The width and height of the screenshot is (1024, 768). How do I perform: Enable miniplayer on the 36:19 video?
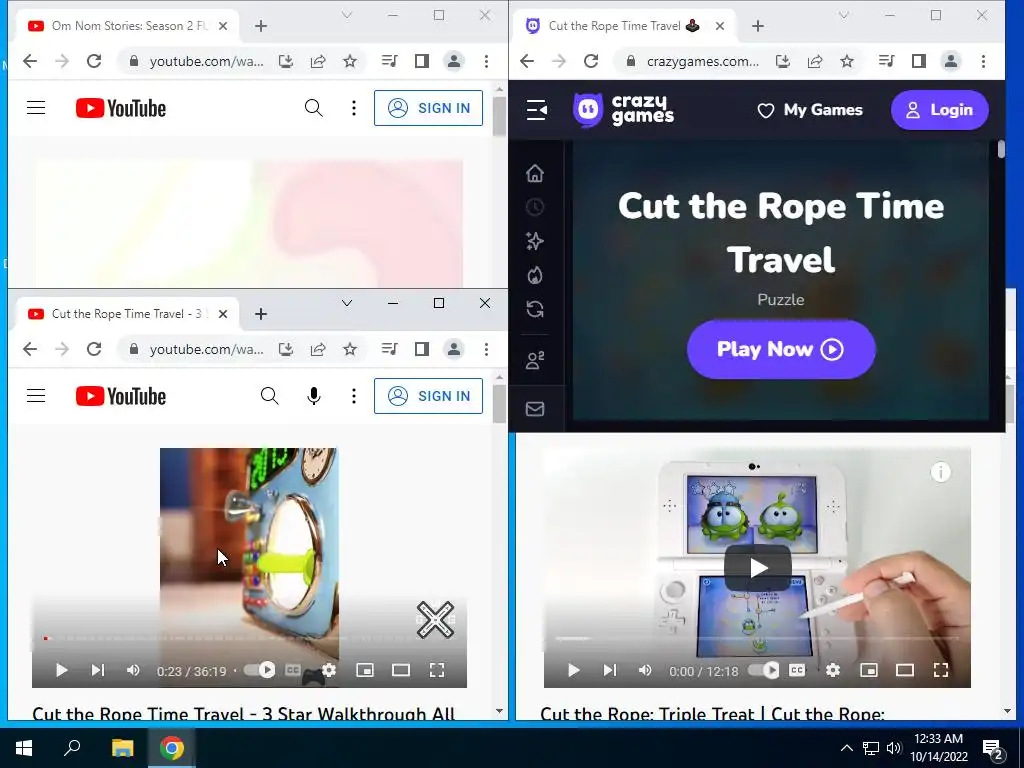(365, 670)
